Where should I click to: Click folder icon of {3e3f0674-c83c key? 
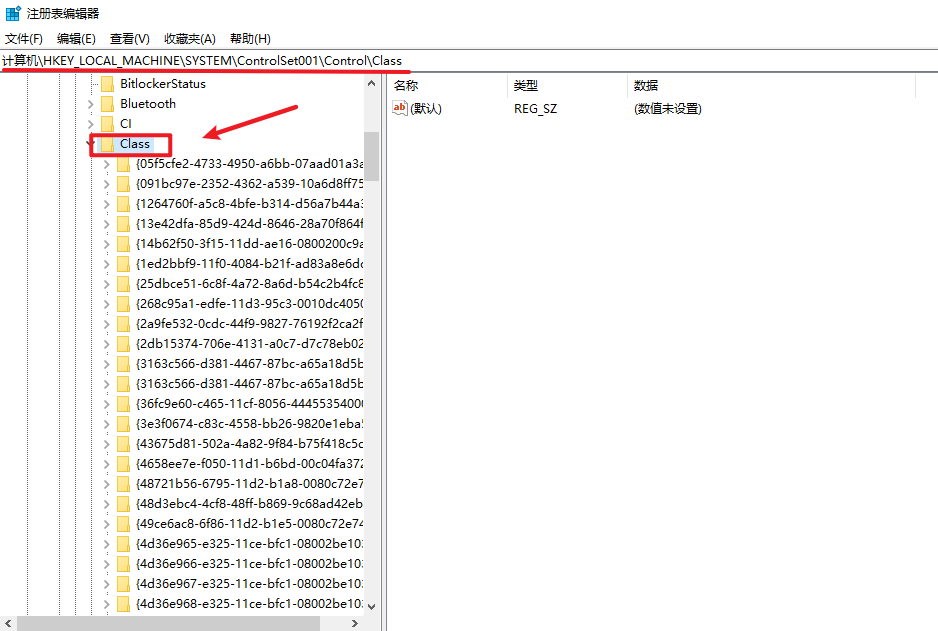tap(123, 423)
